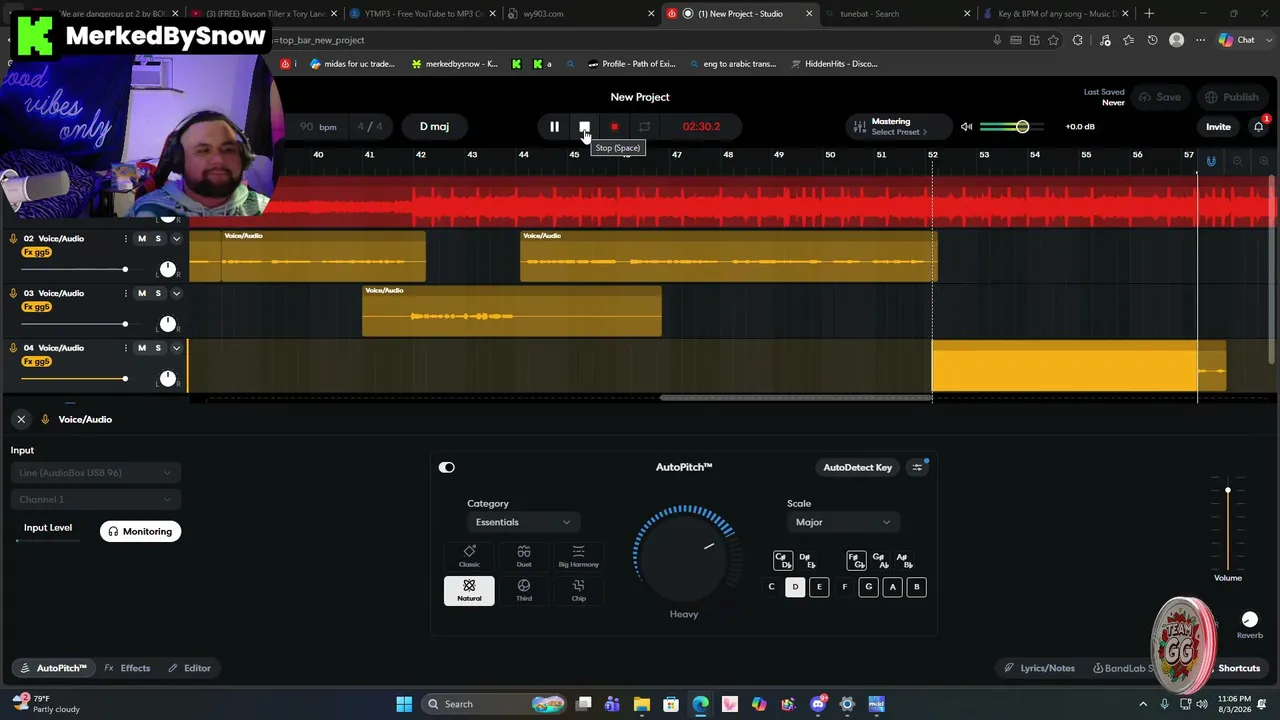The width and height of the screenshot is (1280, 720).
Task: Open notifications bell in the studio
Action: point(1259,127)
